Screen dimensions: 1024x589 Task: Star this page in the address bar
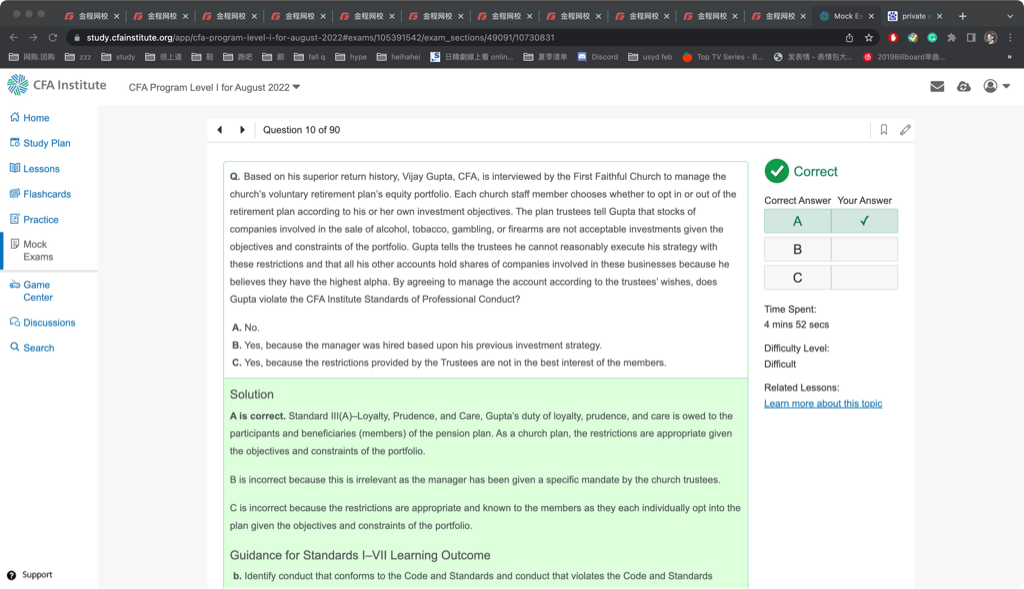tap(869, 38)
